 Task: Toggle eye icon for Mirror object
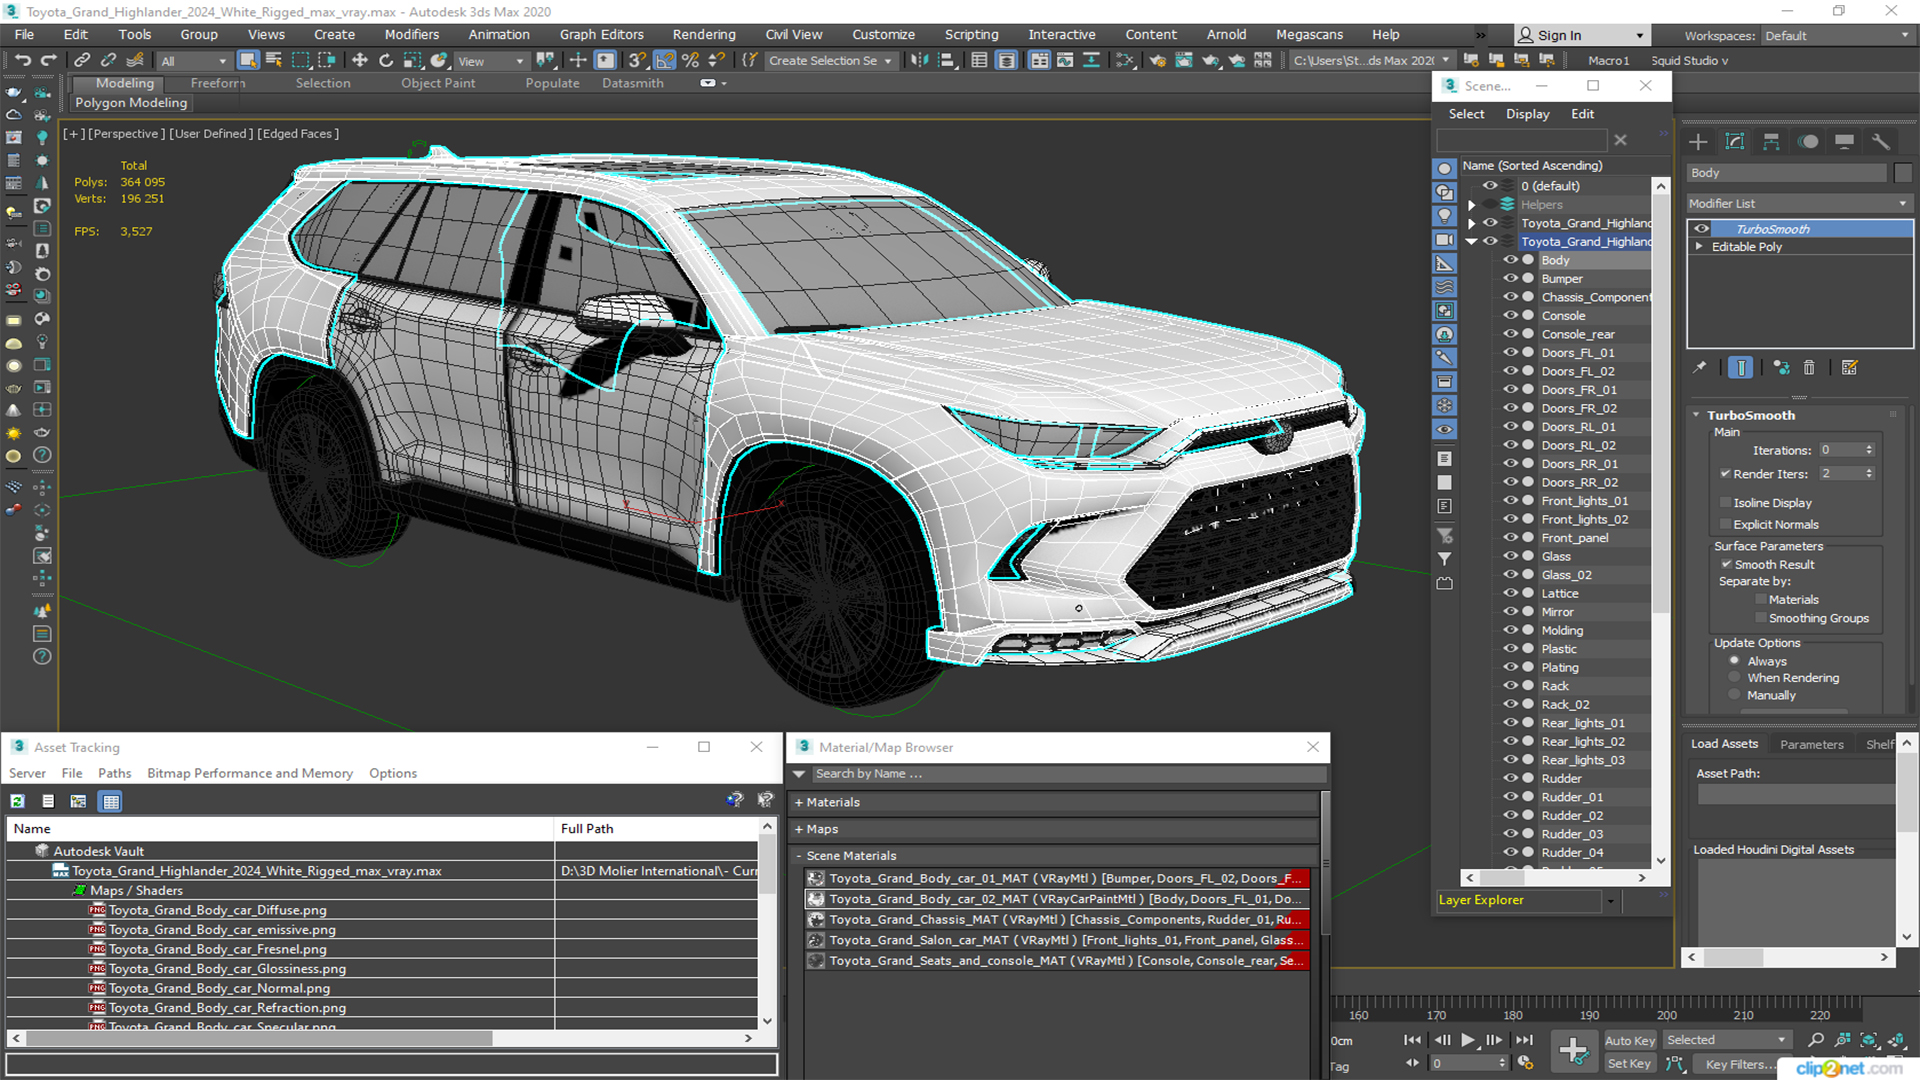tap(1510, 612)
